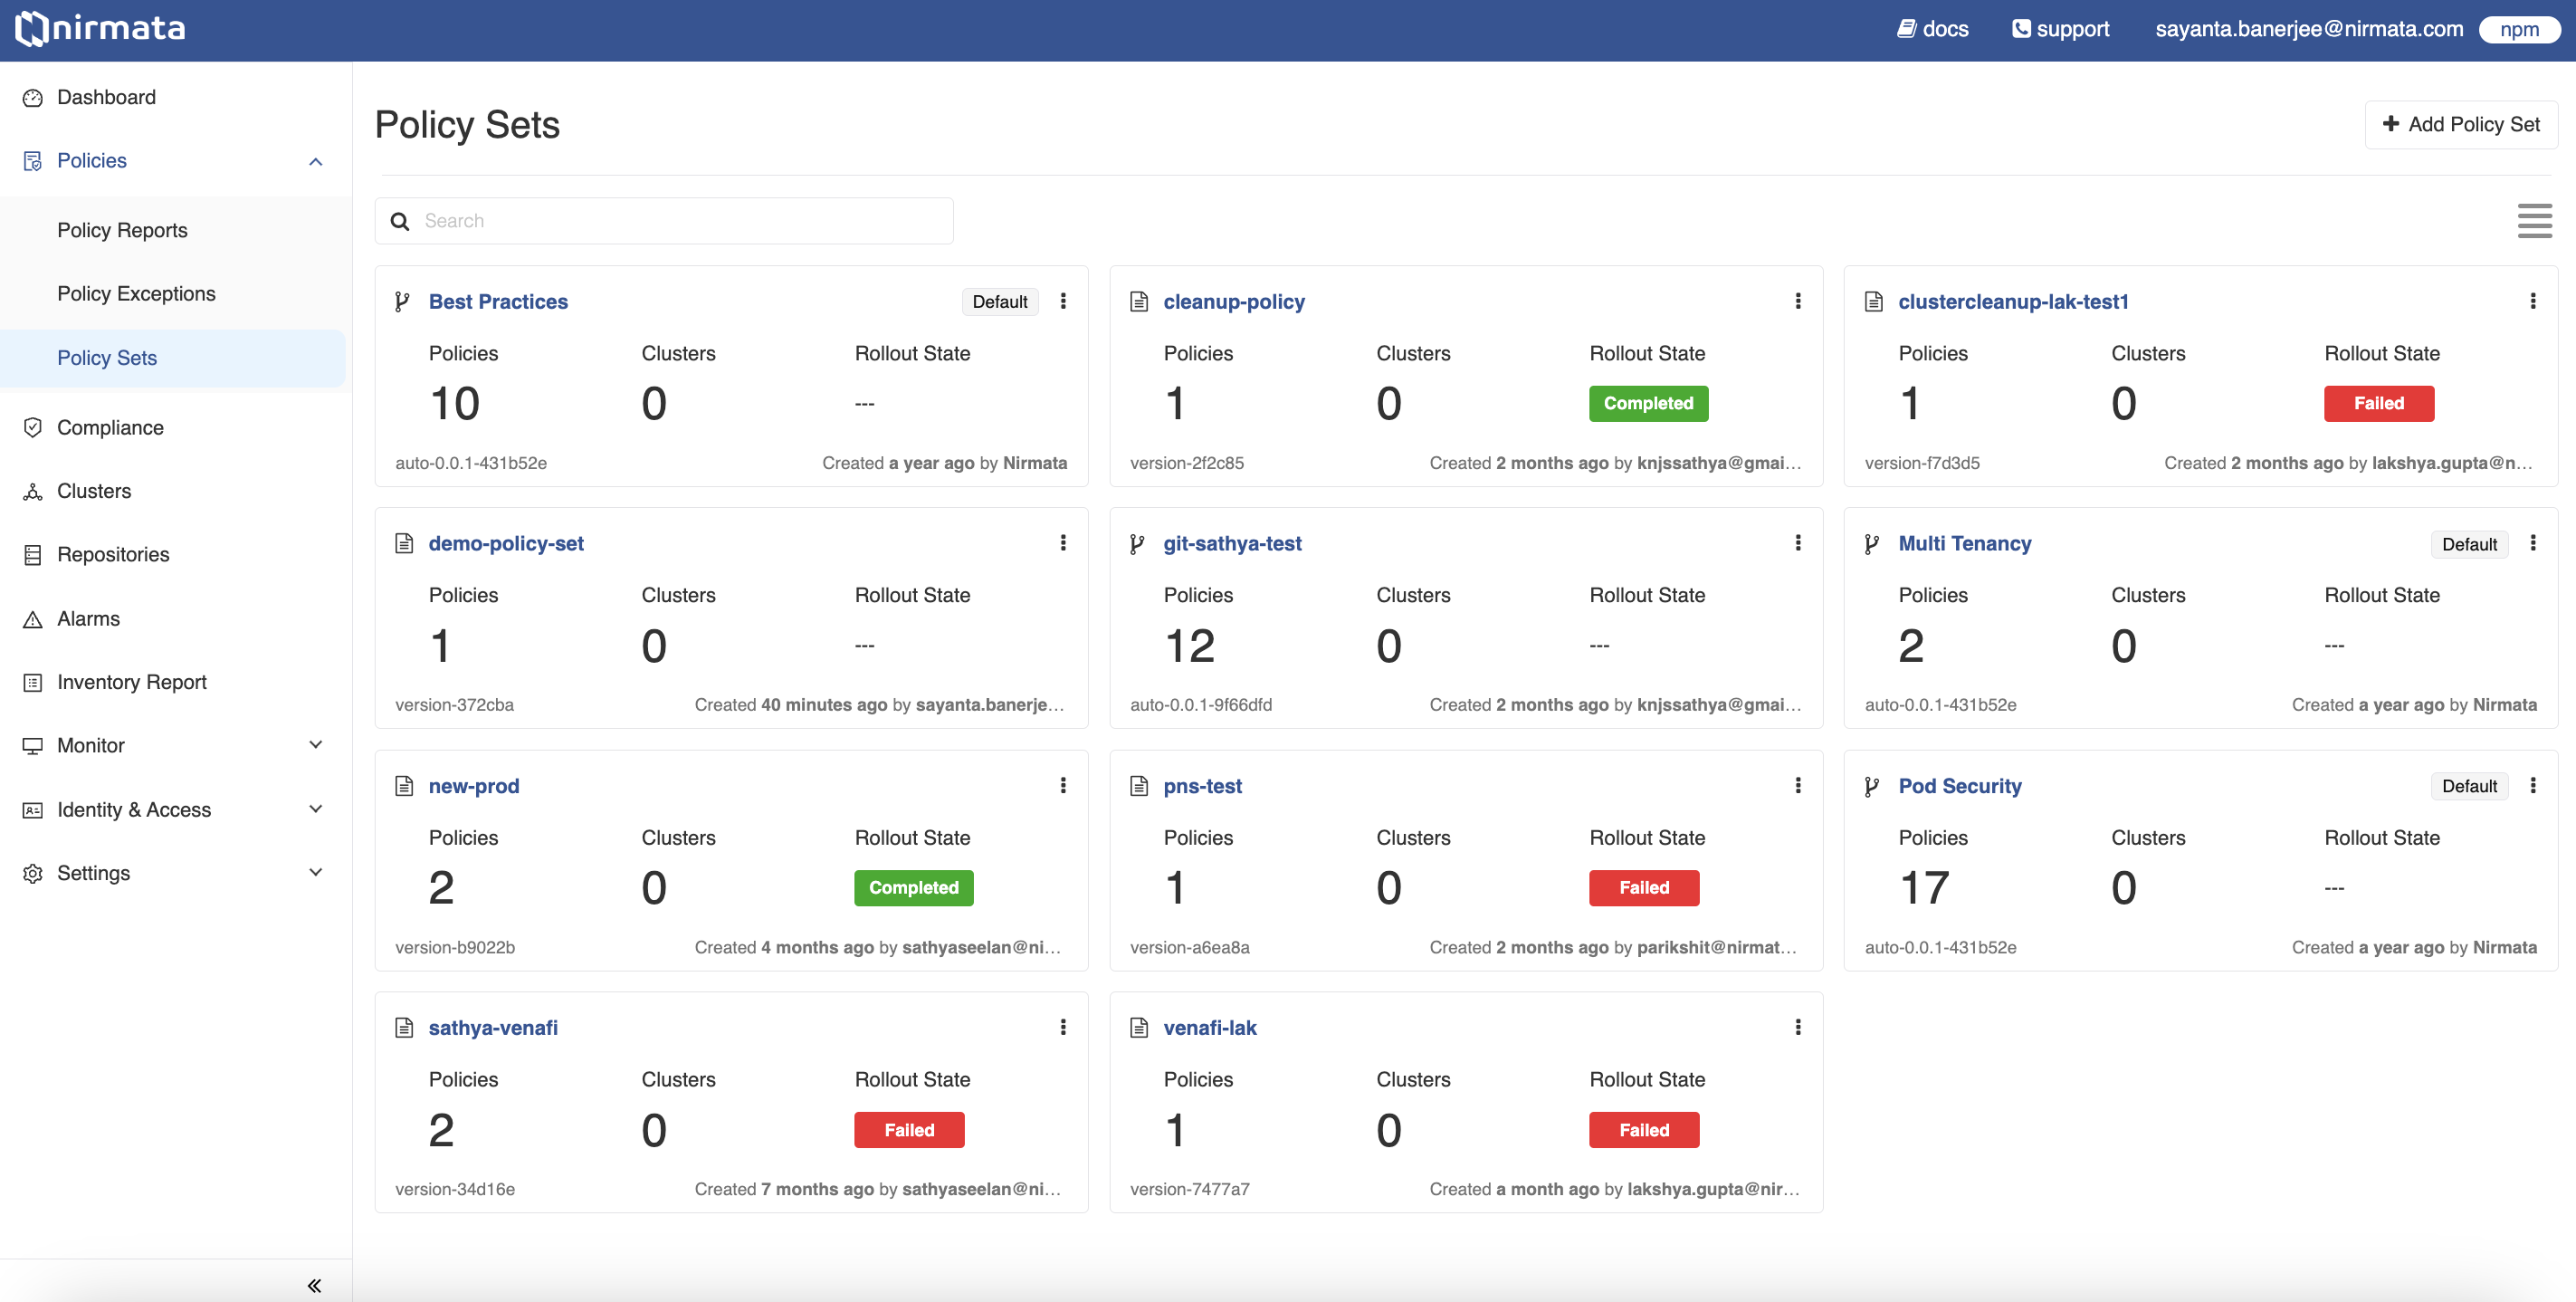Open the demo-policy-set link
This screenshot has height=1302, width=2576.
(x=506, y=544)
